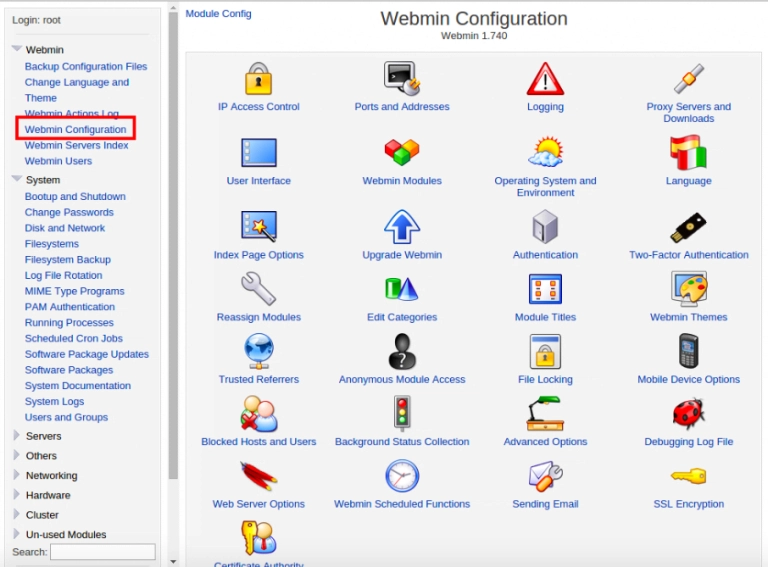Click the Upgrade Webmin blue arrow icon
Image resolution: width=768 pixels, height=567 pixels.
402,226
